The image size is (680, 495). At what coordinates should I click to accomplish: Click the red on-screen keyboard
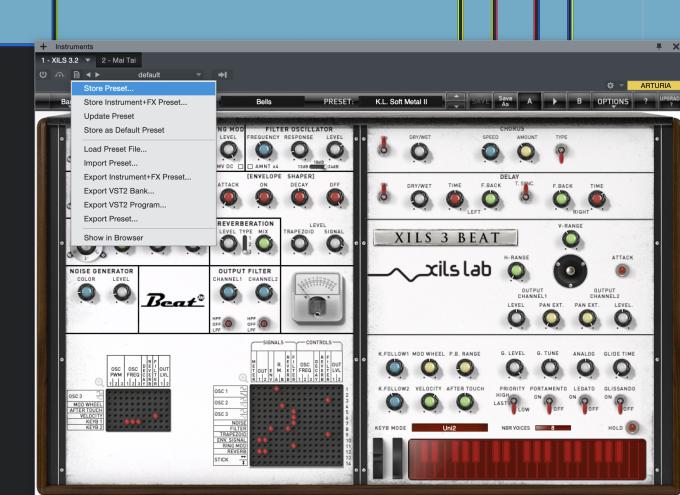coord(527,460)
